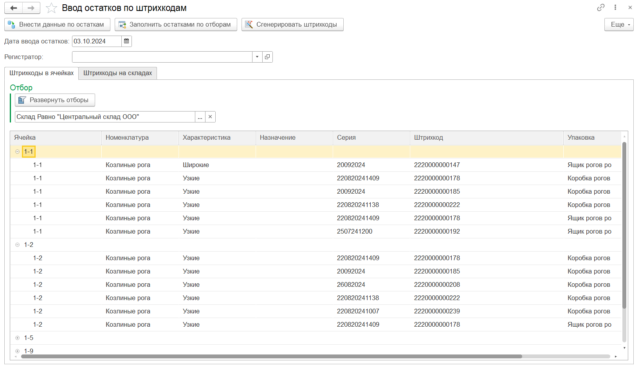
Task: Click Заполнить остатками по отборам
Action: click(x=176, y=24)
